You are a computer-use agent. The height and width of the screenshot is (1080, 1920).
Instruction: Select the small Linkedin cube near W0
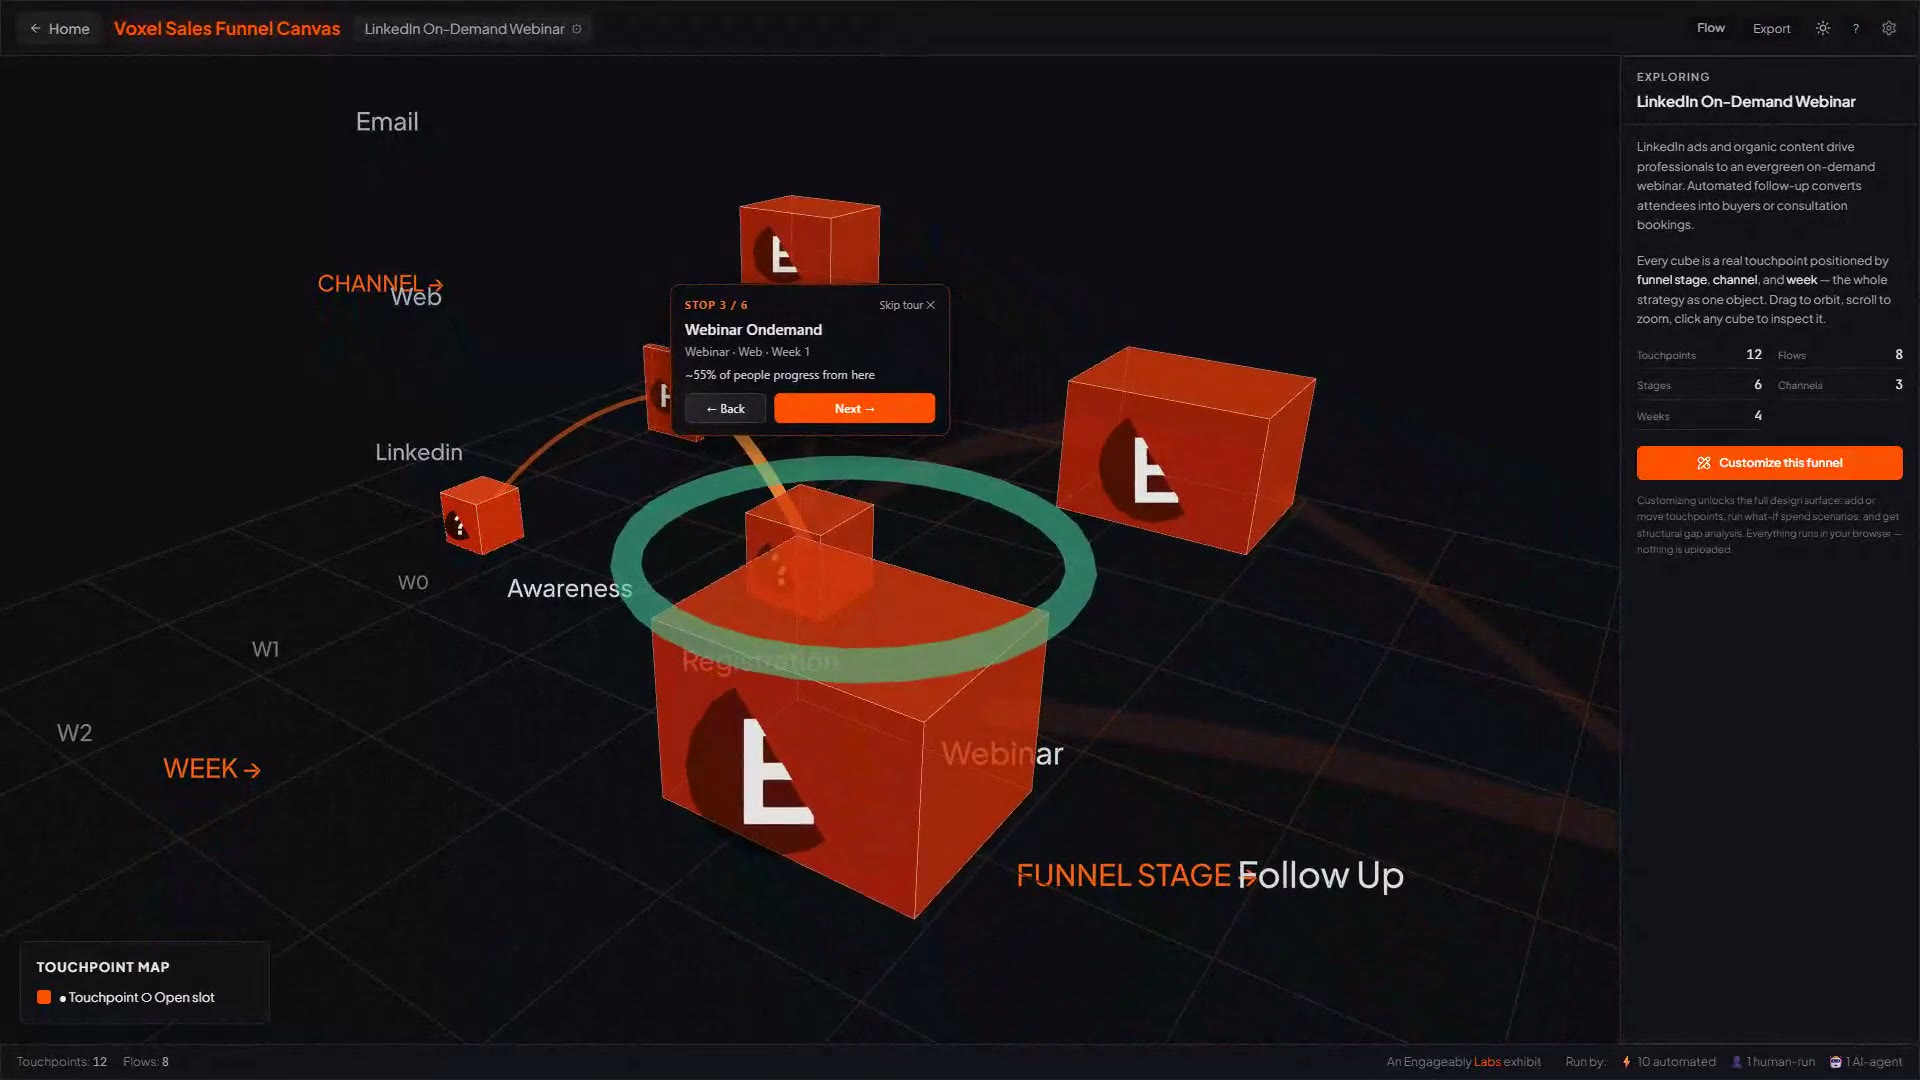coord(482,515)
